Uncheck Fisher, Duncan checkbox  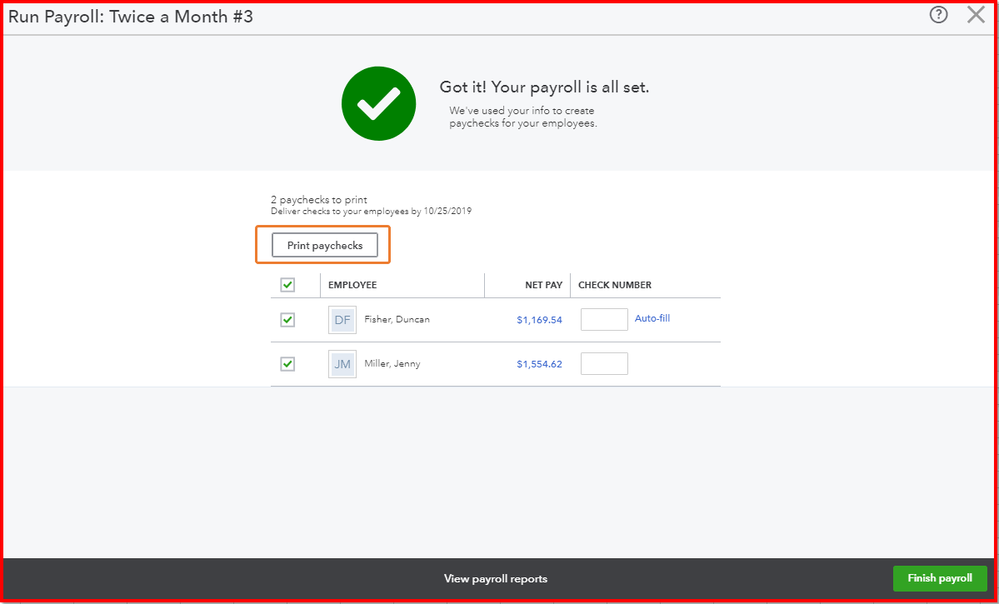coord(288,320)
